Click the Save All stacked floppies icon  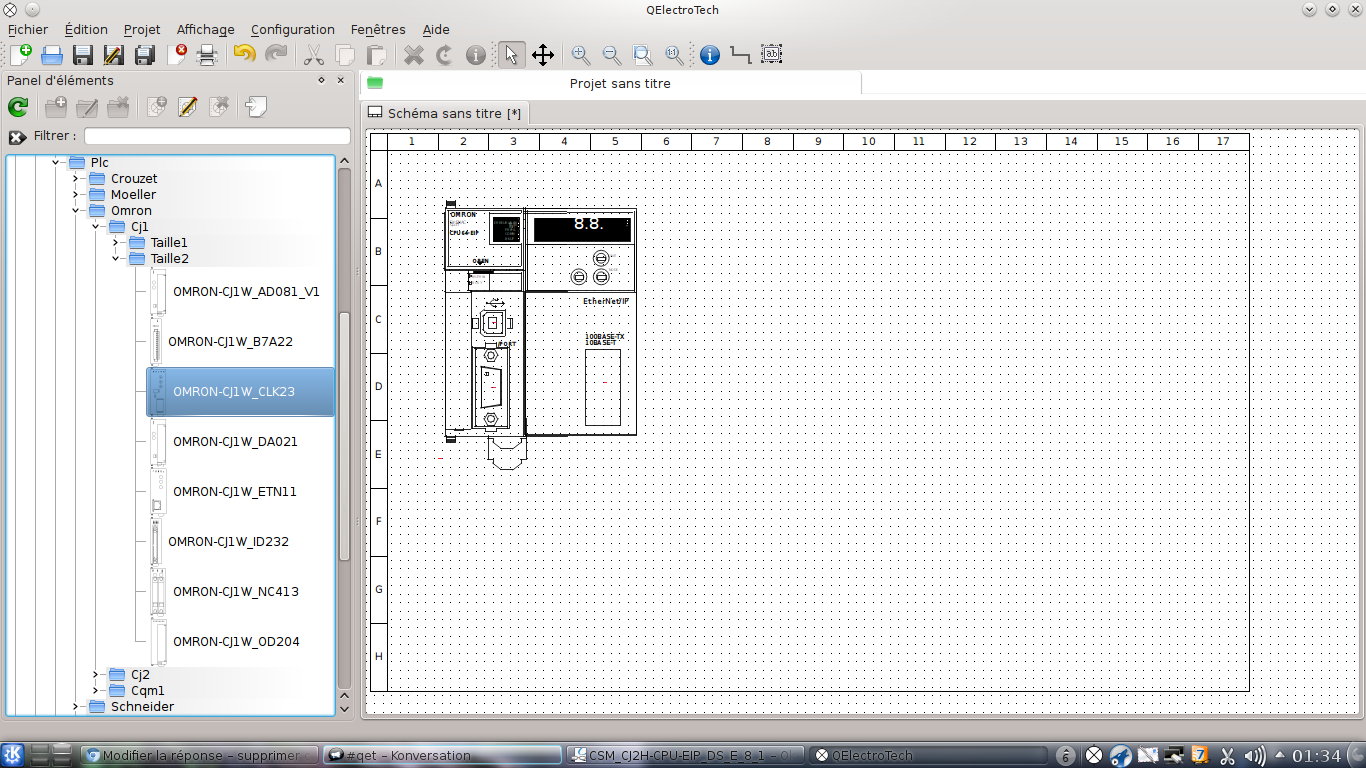click(145, 55)
